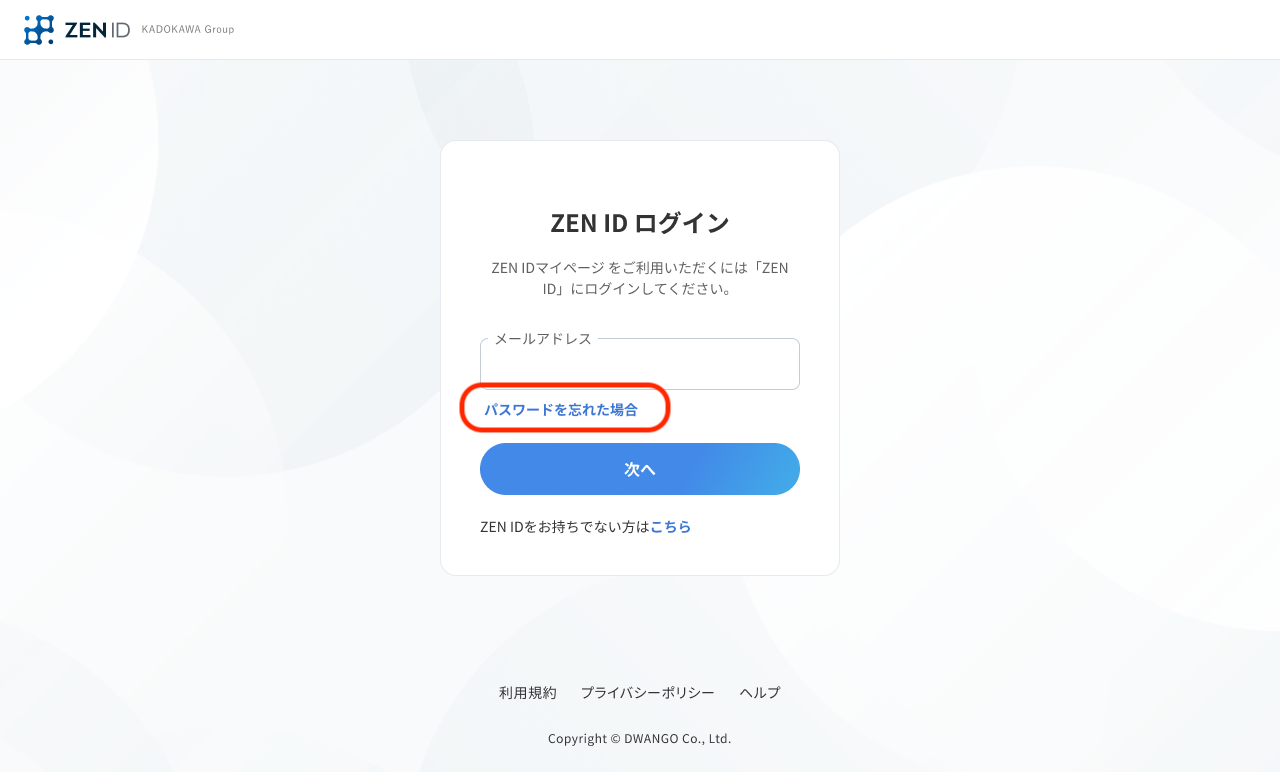
Task: Click こちら to register a new ZEN ID
Action: (x=670, y=526)
